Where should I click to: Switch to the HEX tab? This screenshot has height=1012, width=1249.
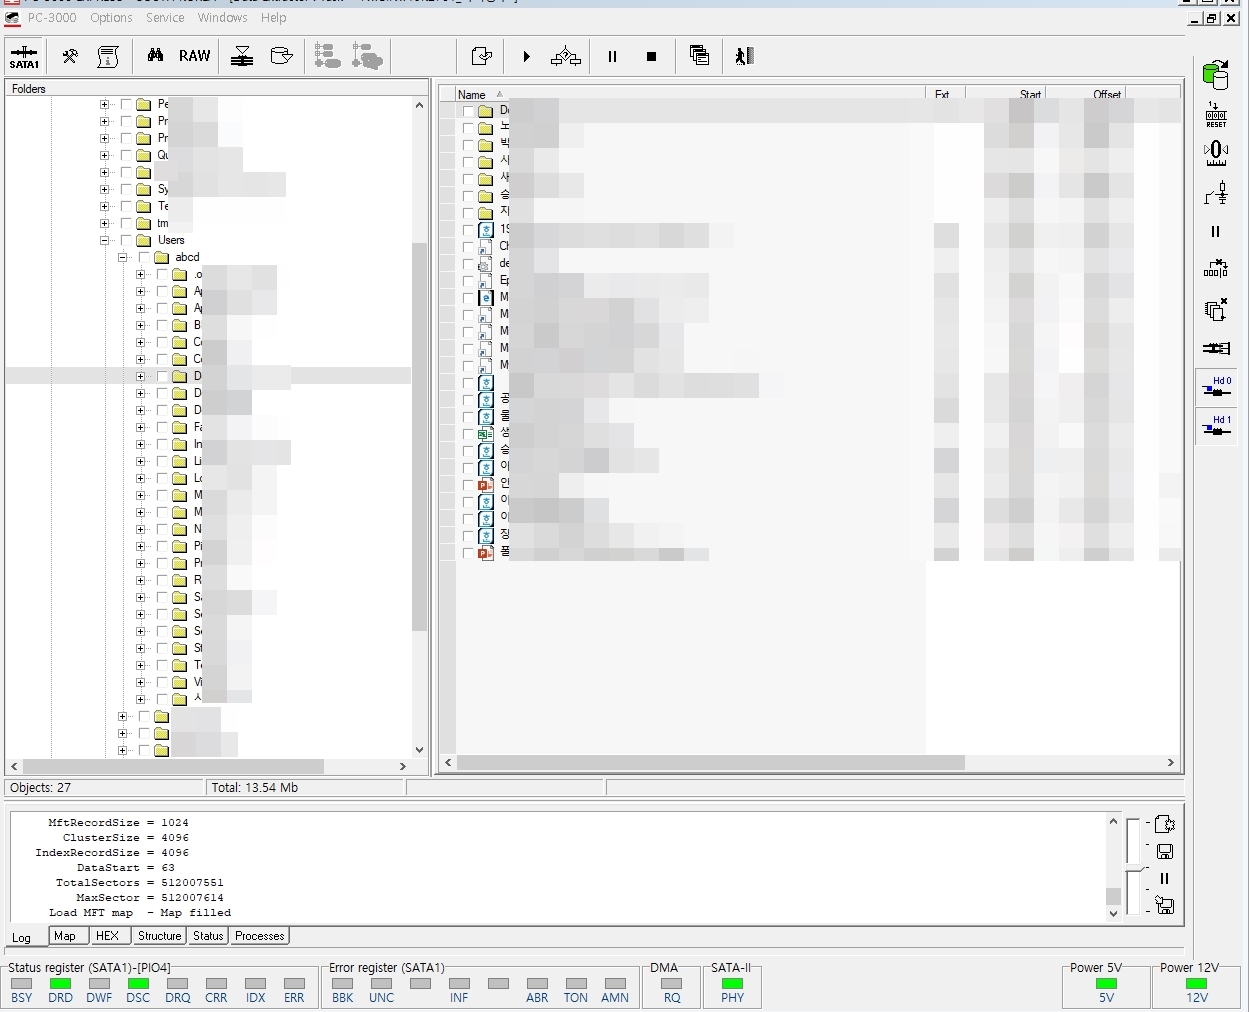pyautogui.click(x=107, y=936)
